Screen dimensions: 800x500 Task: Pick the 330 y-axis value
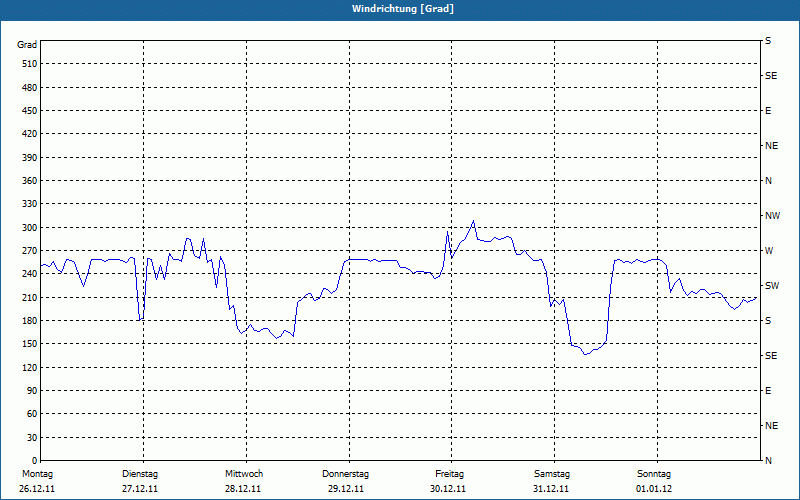pos(30,204)
